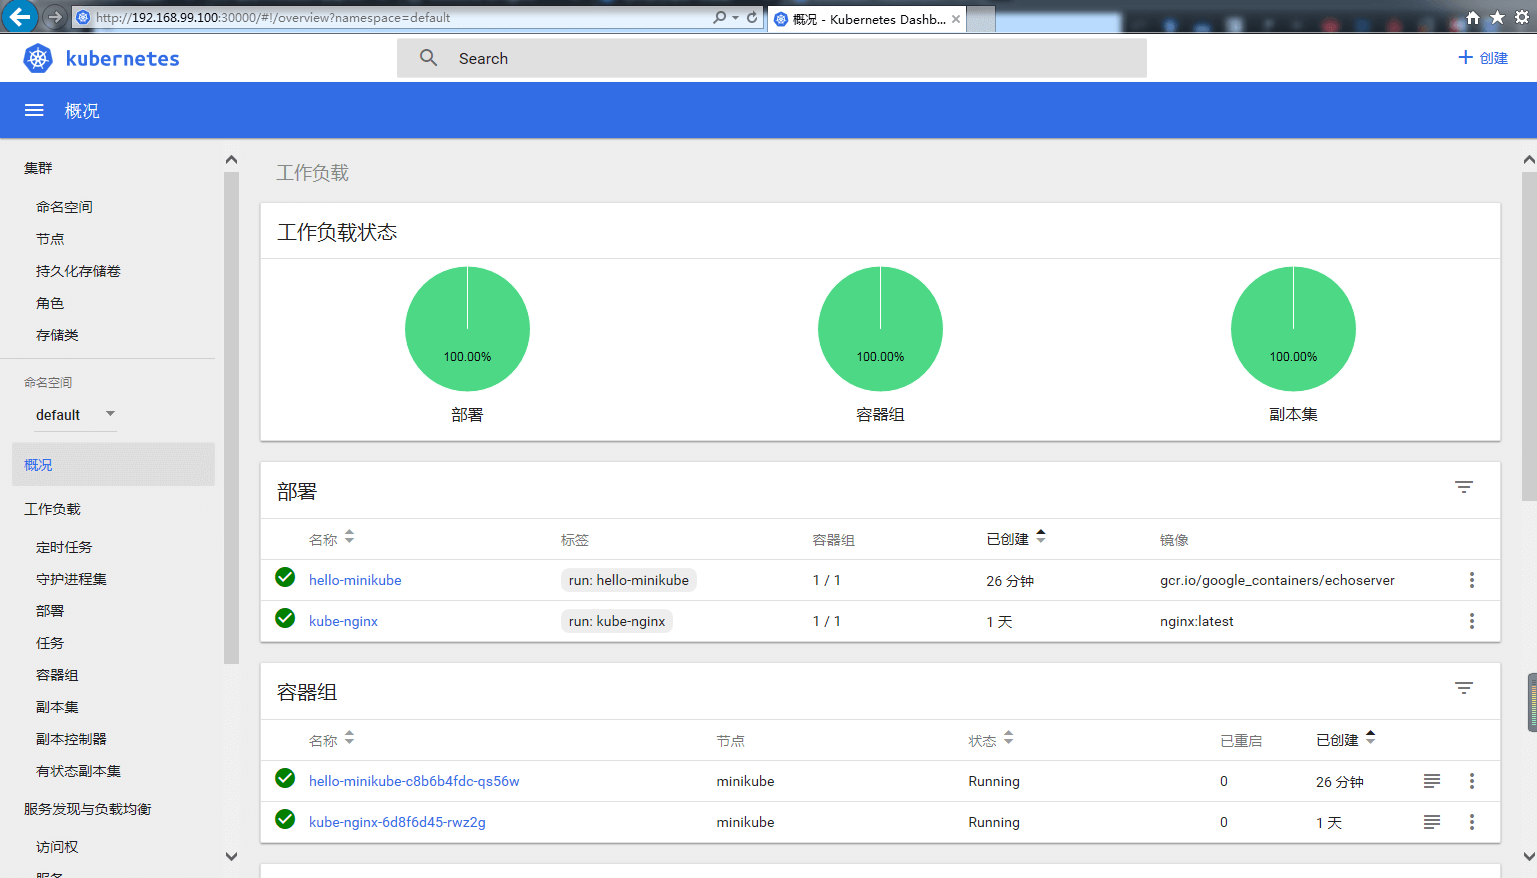Image resolution: width=1537 pixels, height=878 pixels.
Task: Open actions menu for kube-nginx deployment
Action: [x=1471, y=621]
